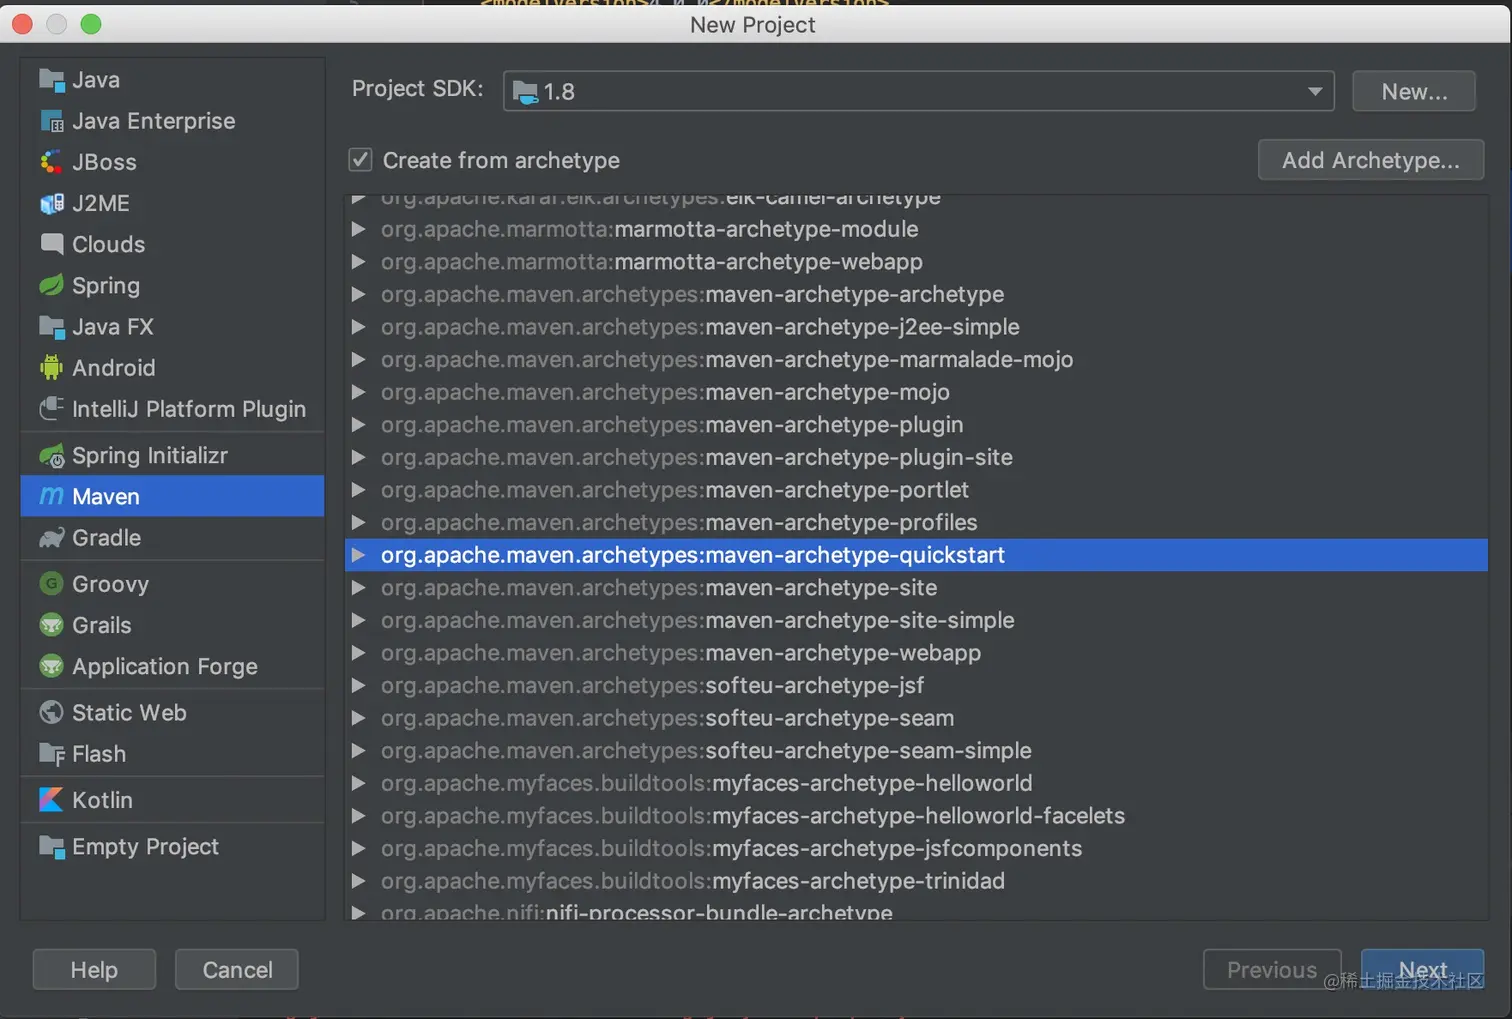Click the Android robot icon

coord(51,368)
